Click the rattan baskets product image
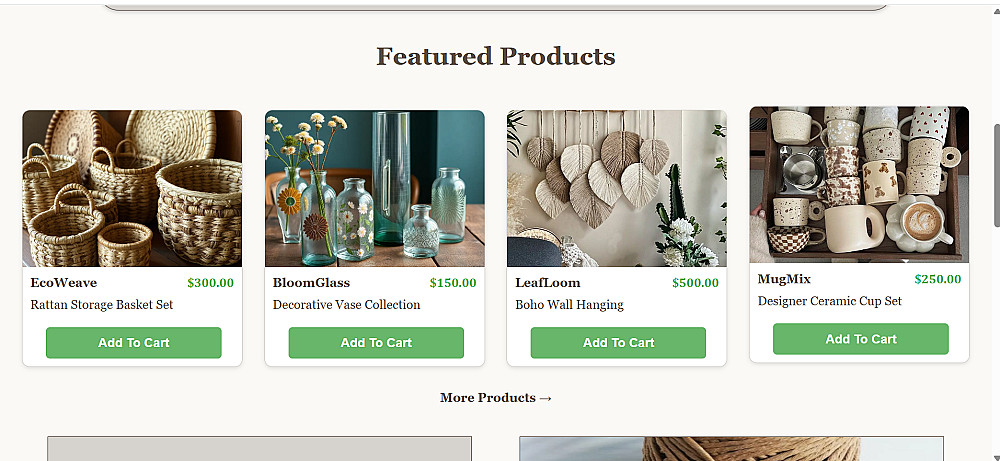 (132, 188)
